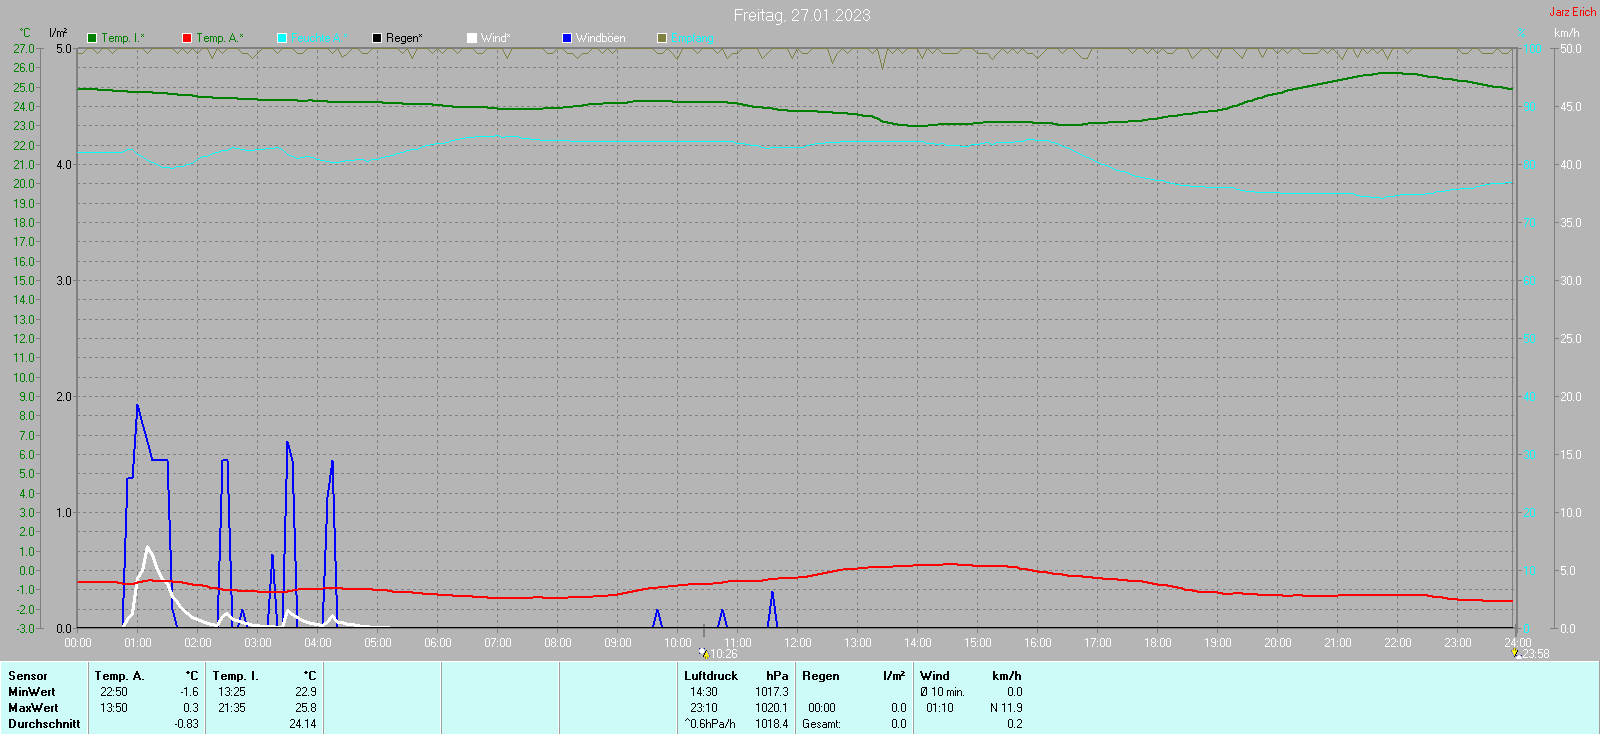Click the 'Luftdruck' column header

point(711,676)
